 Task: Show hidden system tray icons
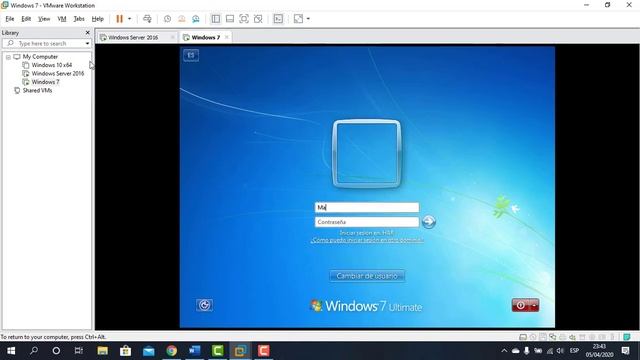coord(504,351)
